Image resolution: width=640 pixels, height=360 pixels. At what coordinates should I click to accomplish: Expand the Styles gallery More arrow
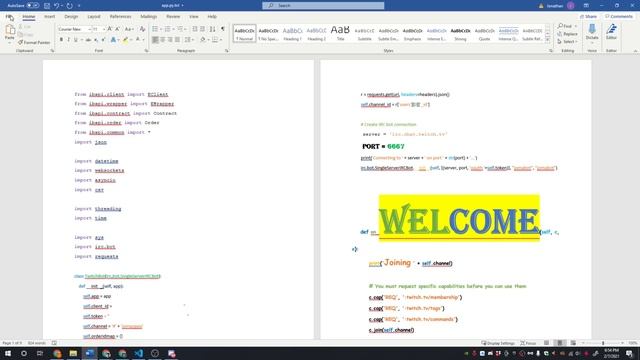[548, 40]
